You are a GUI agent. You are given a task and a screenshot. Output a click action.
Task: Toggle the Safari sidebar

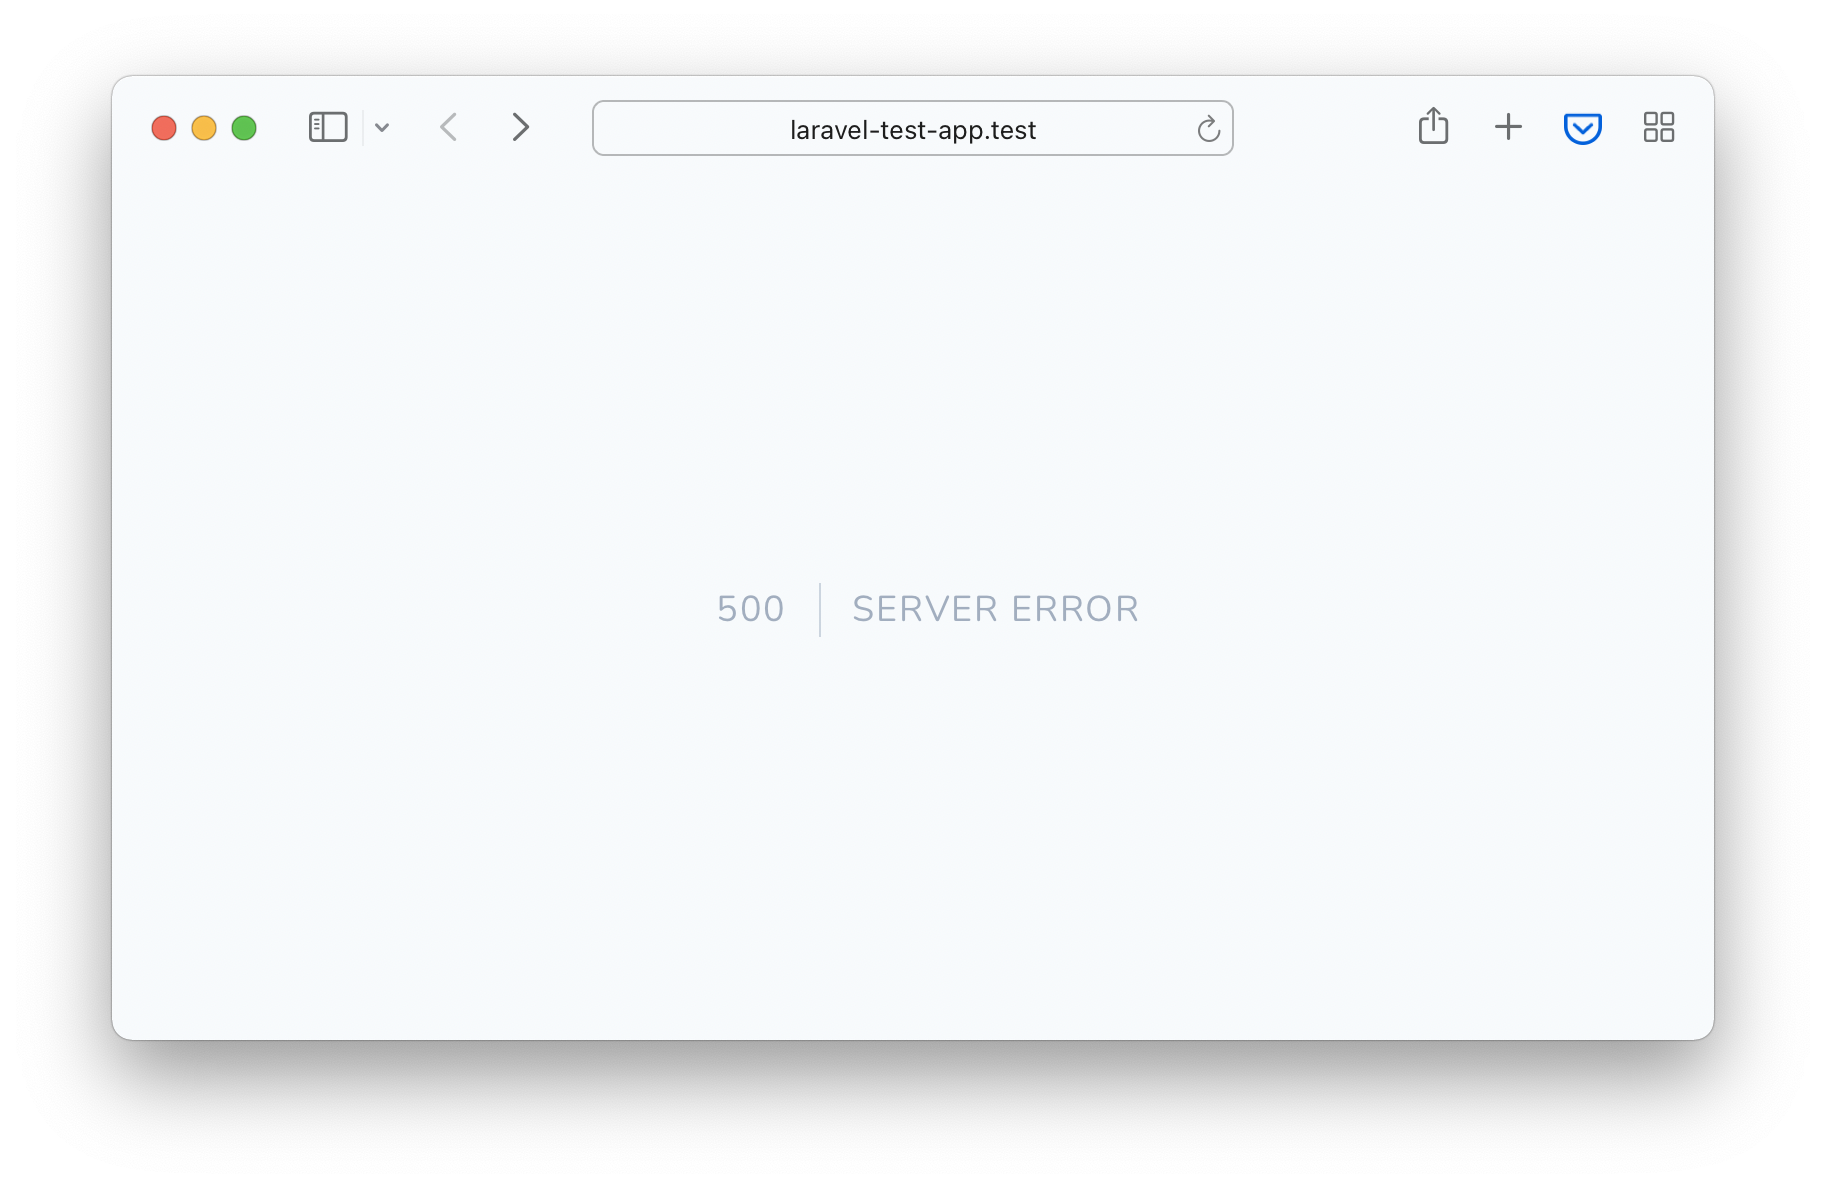point(327,127)
